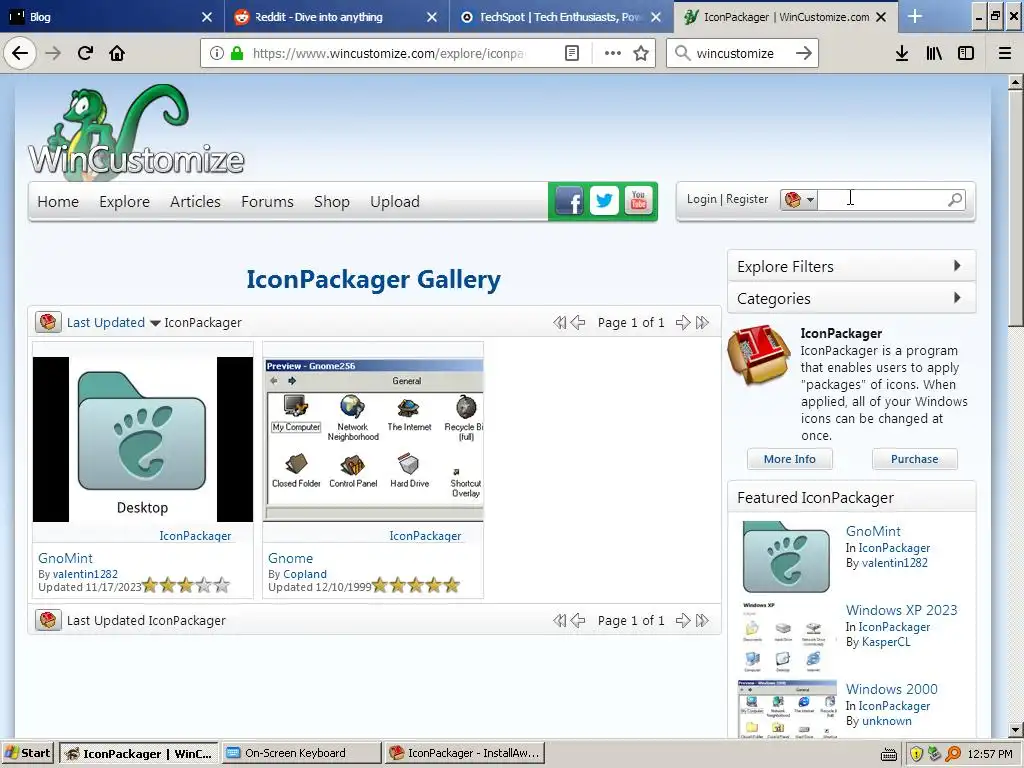Open the browser home page icon
Image resolution: width=1024 pixels, height=768 pixels.
117,53
